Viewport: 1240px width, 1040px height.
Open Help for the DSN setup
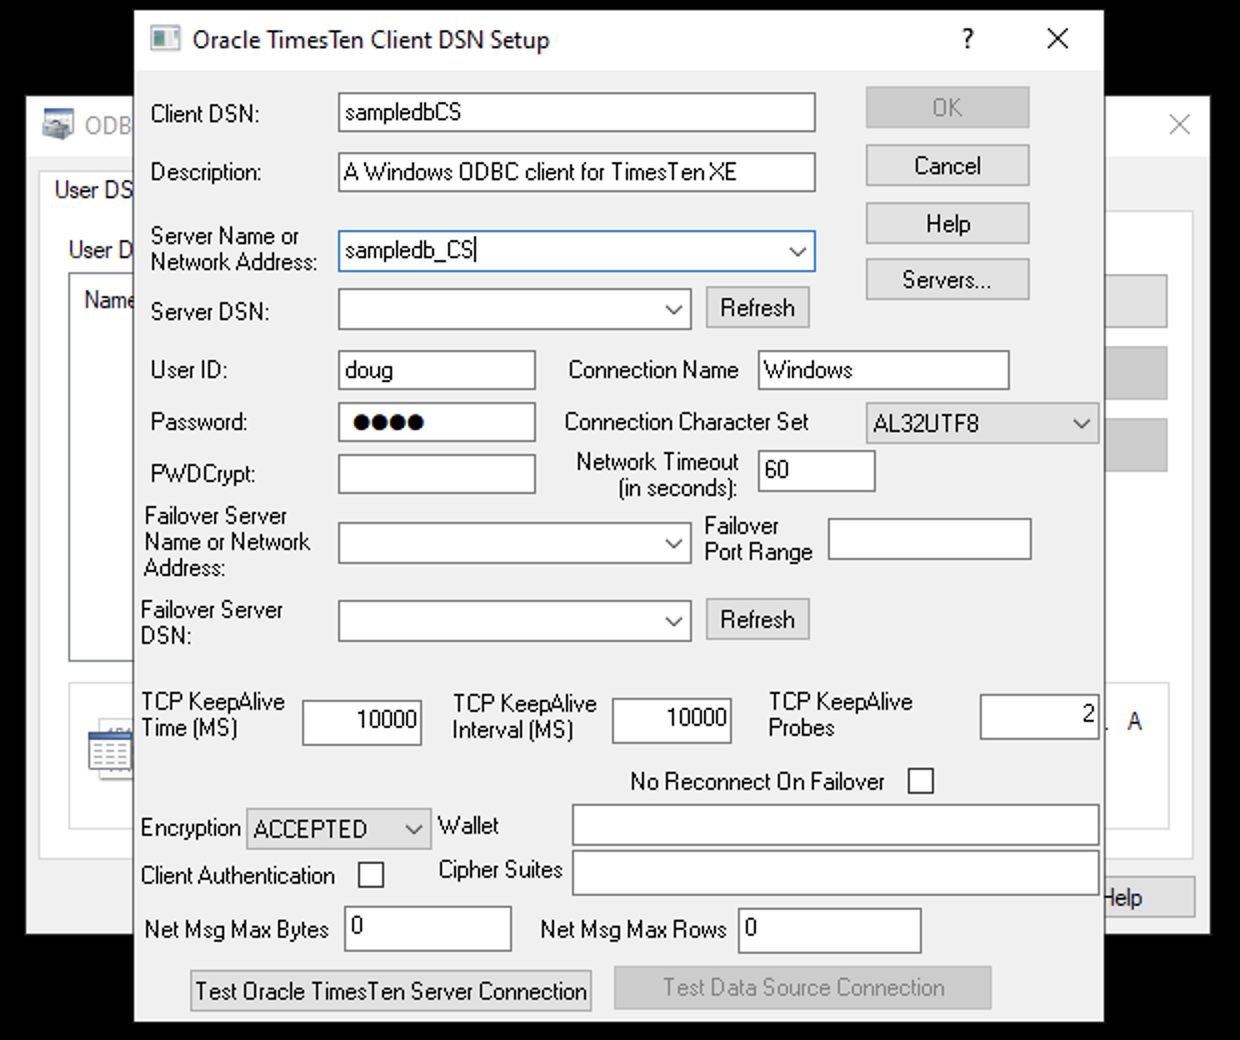coord(946,223)
